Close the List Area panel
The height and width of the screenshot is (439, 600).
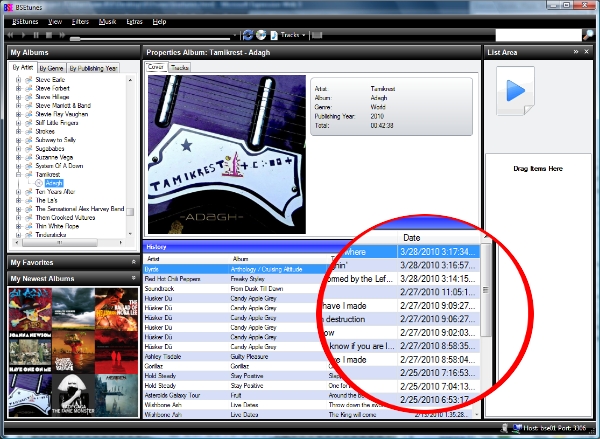587,52
